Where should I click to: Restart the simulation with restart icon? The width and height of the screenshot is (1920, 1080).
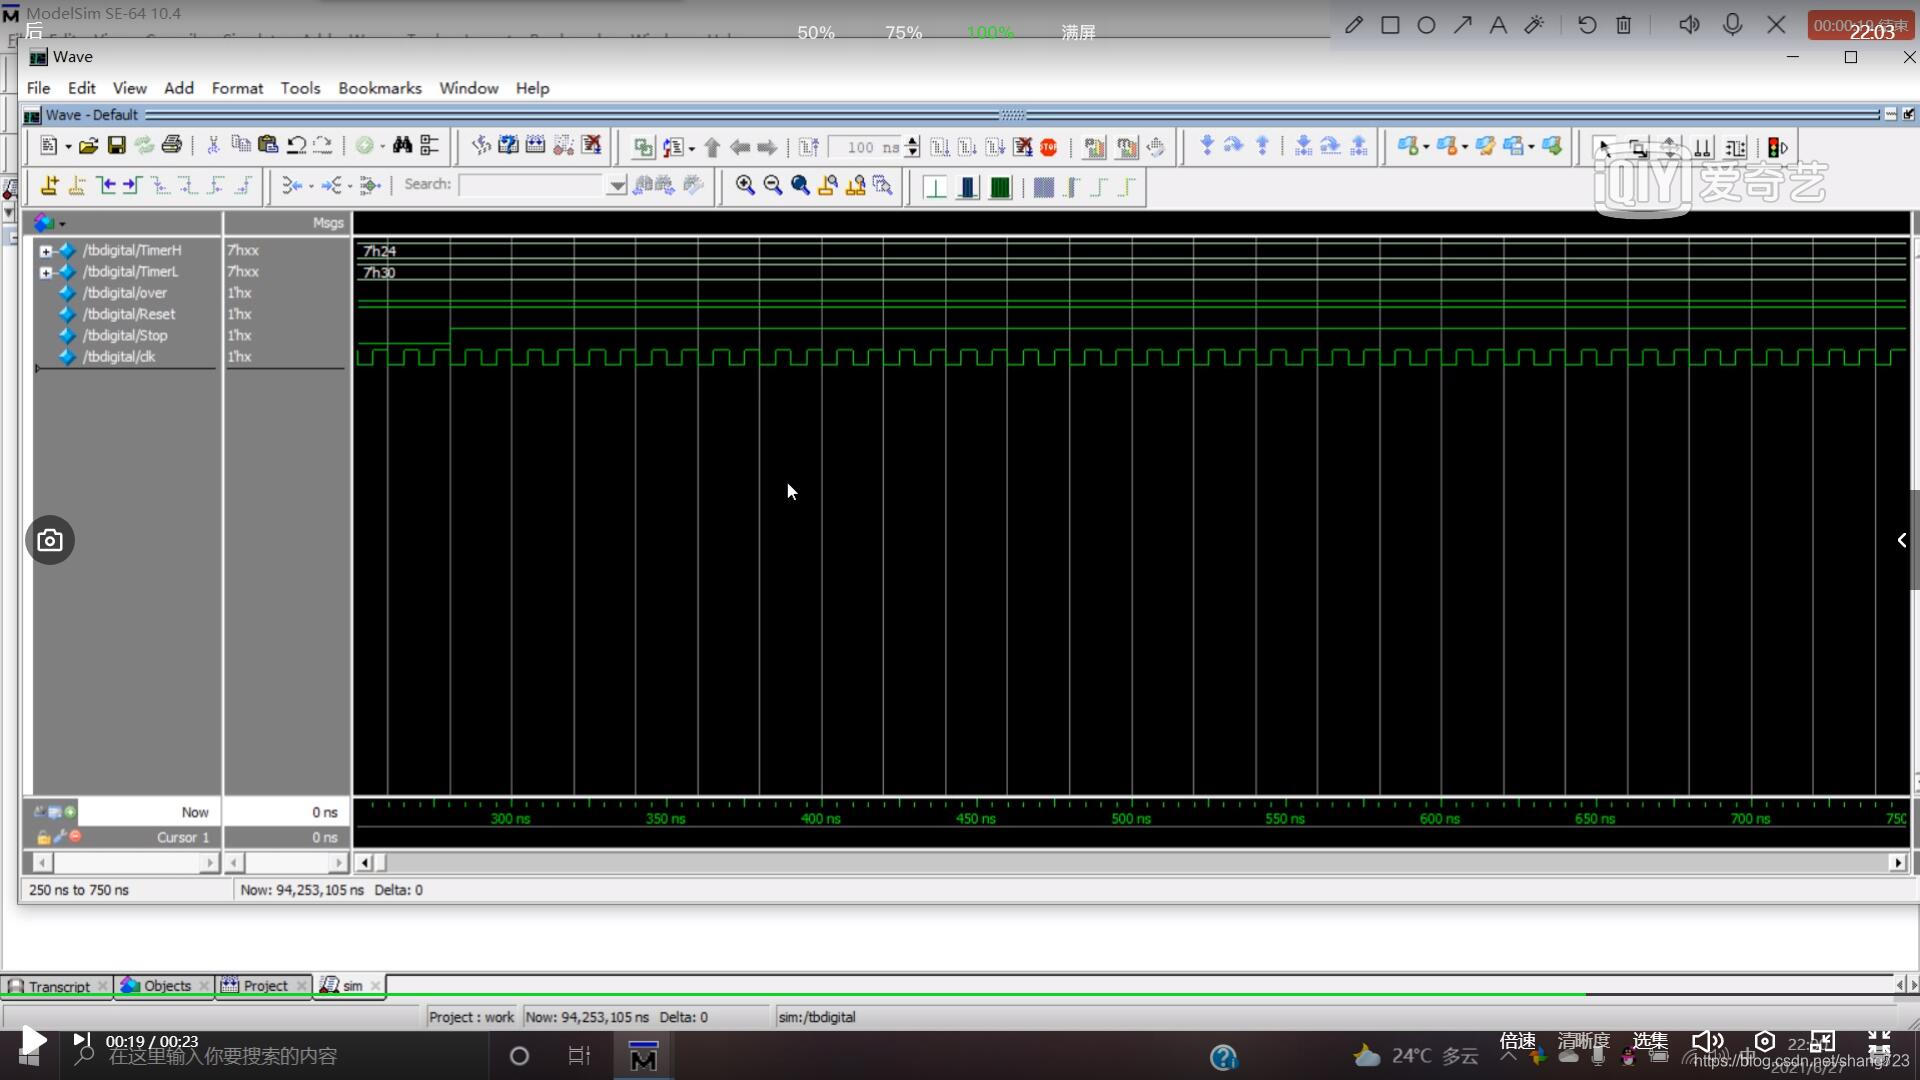pos(808,148)
